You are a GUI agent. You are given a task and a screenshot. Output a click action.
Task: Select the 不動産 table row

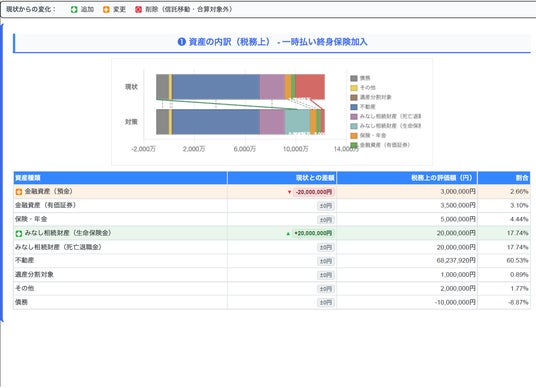272,261
